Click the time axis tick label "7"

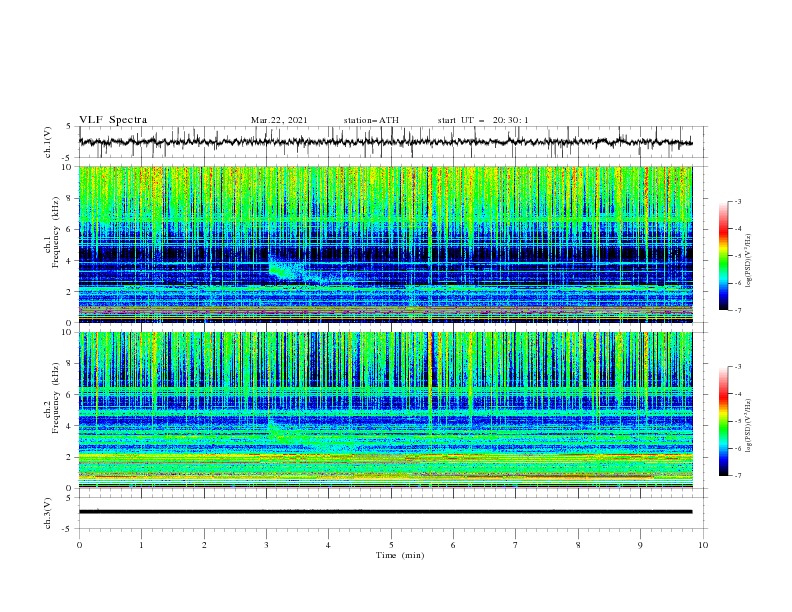click(516, 545)
